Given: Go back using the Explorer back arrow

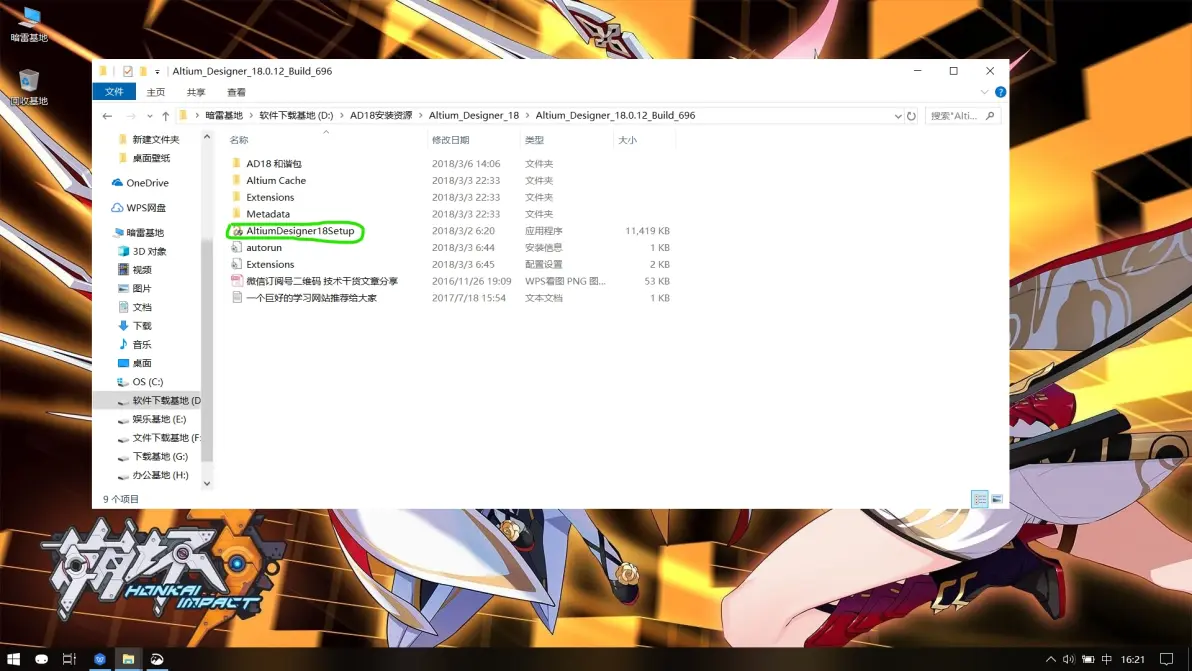Looking at the screenshot, I should 107,116.
